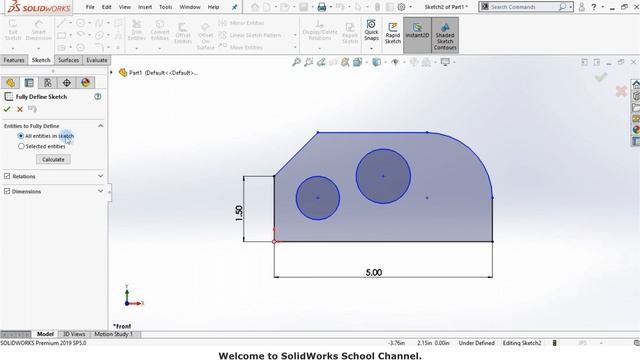640x360 pixels.
Task: Open the Motion Study 1 tab
Action: (x=113, y=334)
